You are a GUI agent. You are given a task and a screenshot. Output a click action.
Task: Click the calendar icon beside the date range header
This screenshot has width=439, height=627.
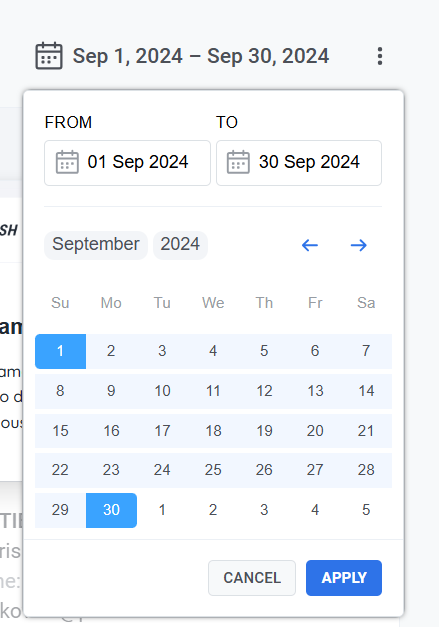coord(49,56)
